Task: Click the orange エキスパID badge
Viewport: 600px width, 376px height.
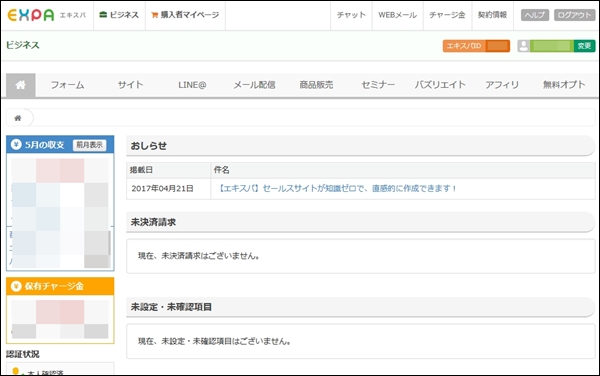Action: pos(476,46)
